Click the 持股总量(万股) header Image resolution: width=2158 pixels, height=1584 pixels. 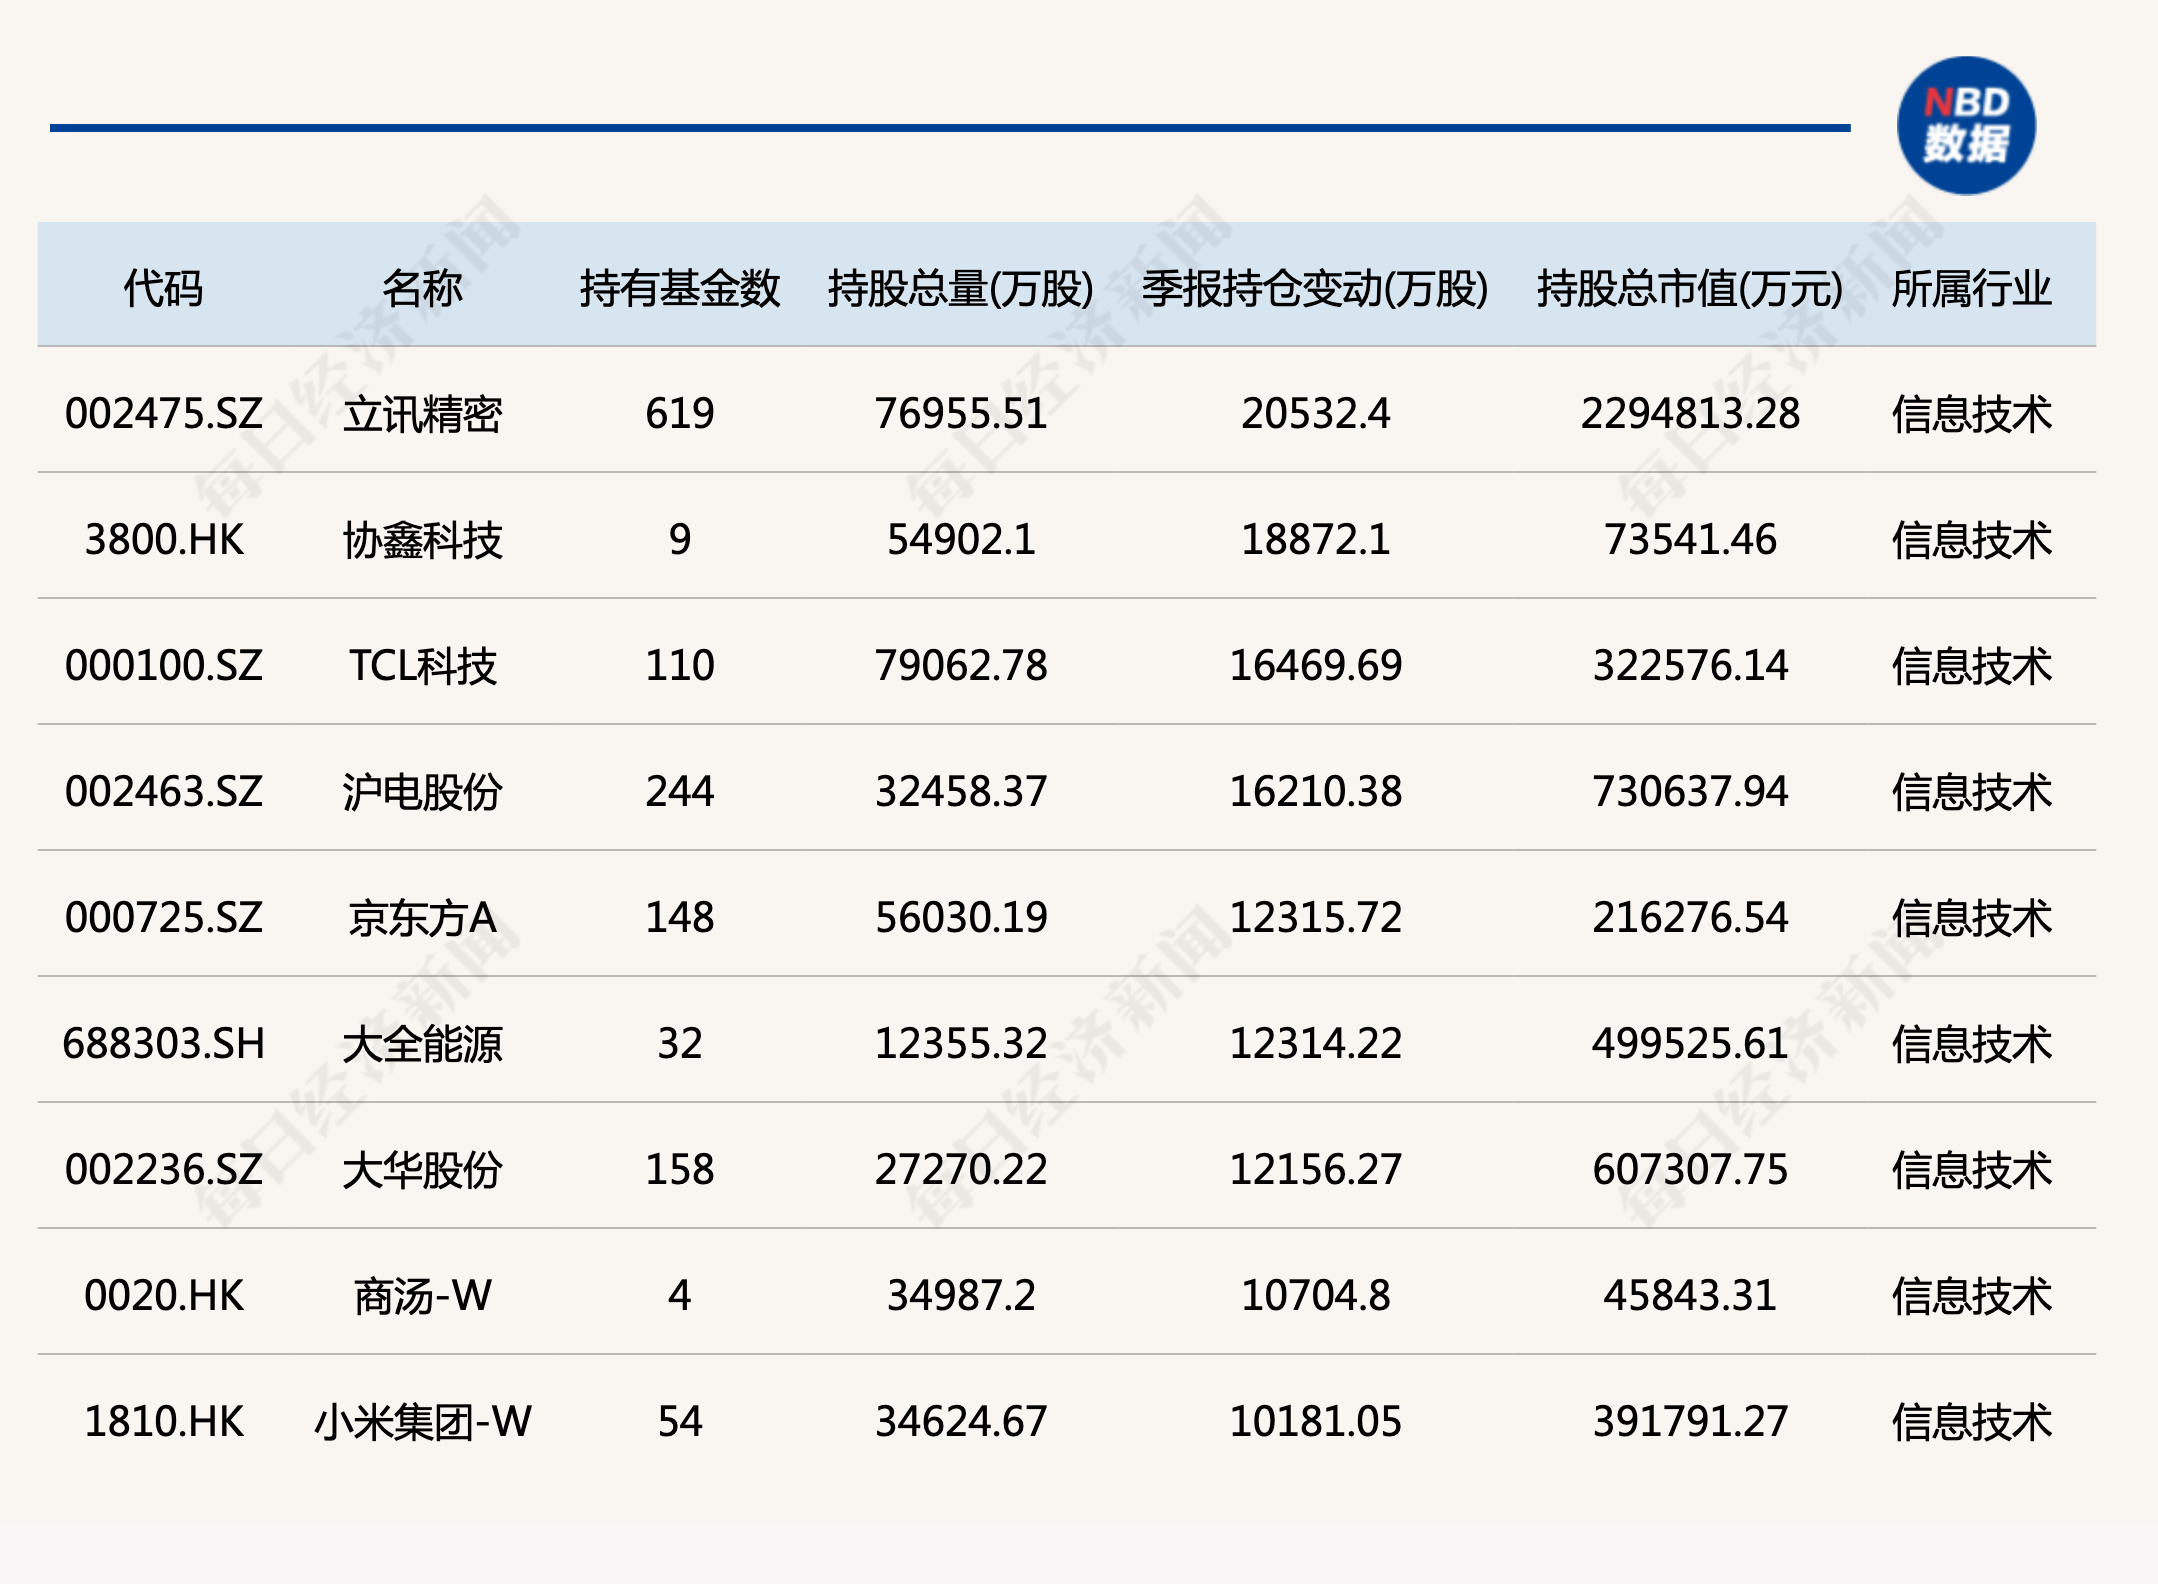point(960,288)
